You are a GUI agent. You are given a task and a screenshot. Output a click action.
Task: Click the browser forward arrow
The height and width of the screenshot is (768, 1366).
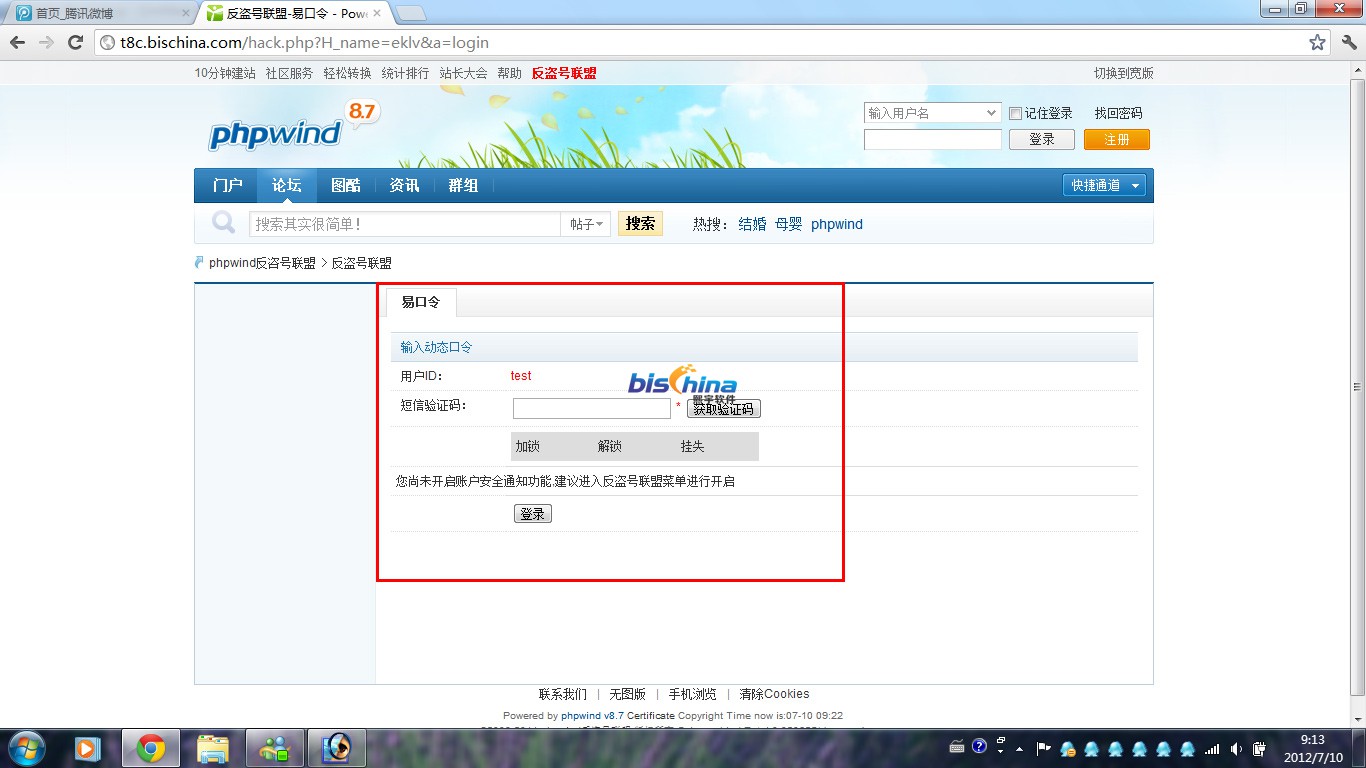click(46, 43)
